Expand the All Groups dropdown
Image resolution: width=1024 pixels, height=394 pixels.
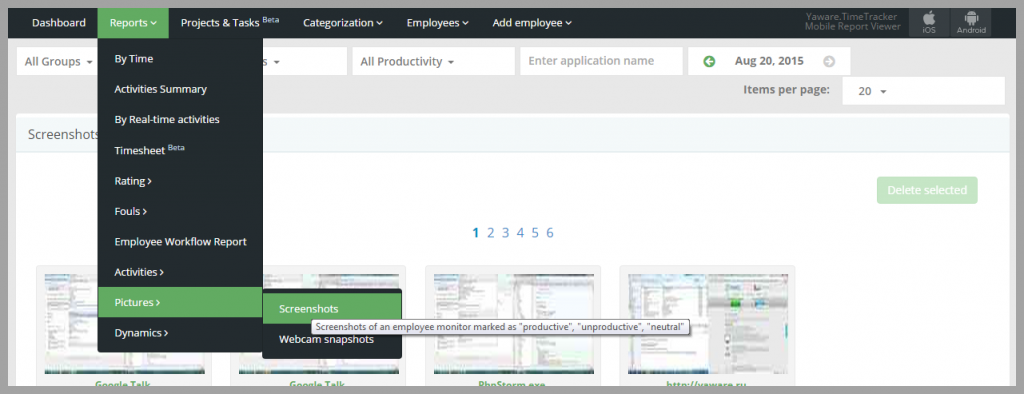57,61
